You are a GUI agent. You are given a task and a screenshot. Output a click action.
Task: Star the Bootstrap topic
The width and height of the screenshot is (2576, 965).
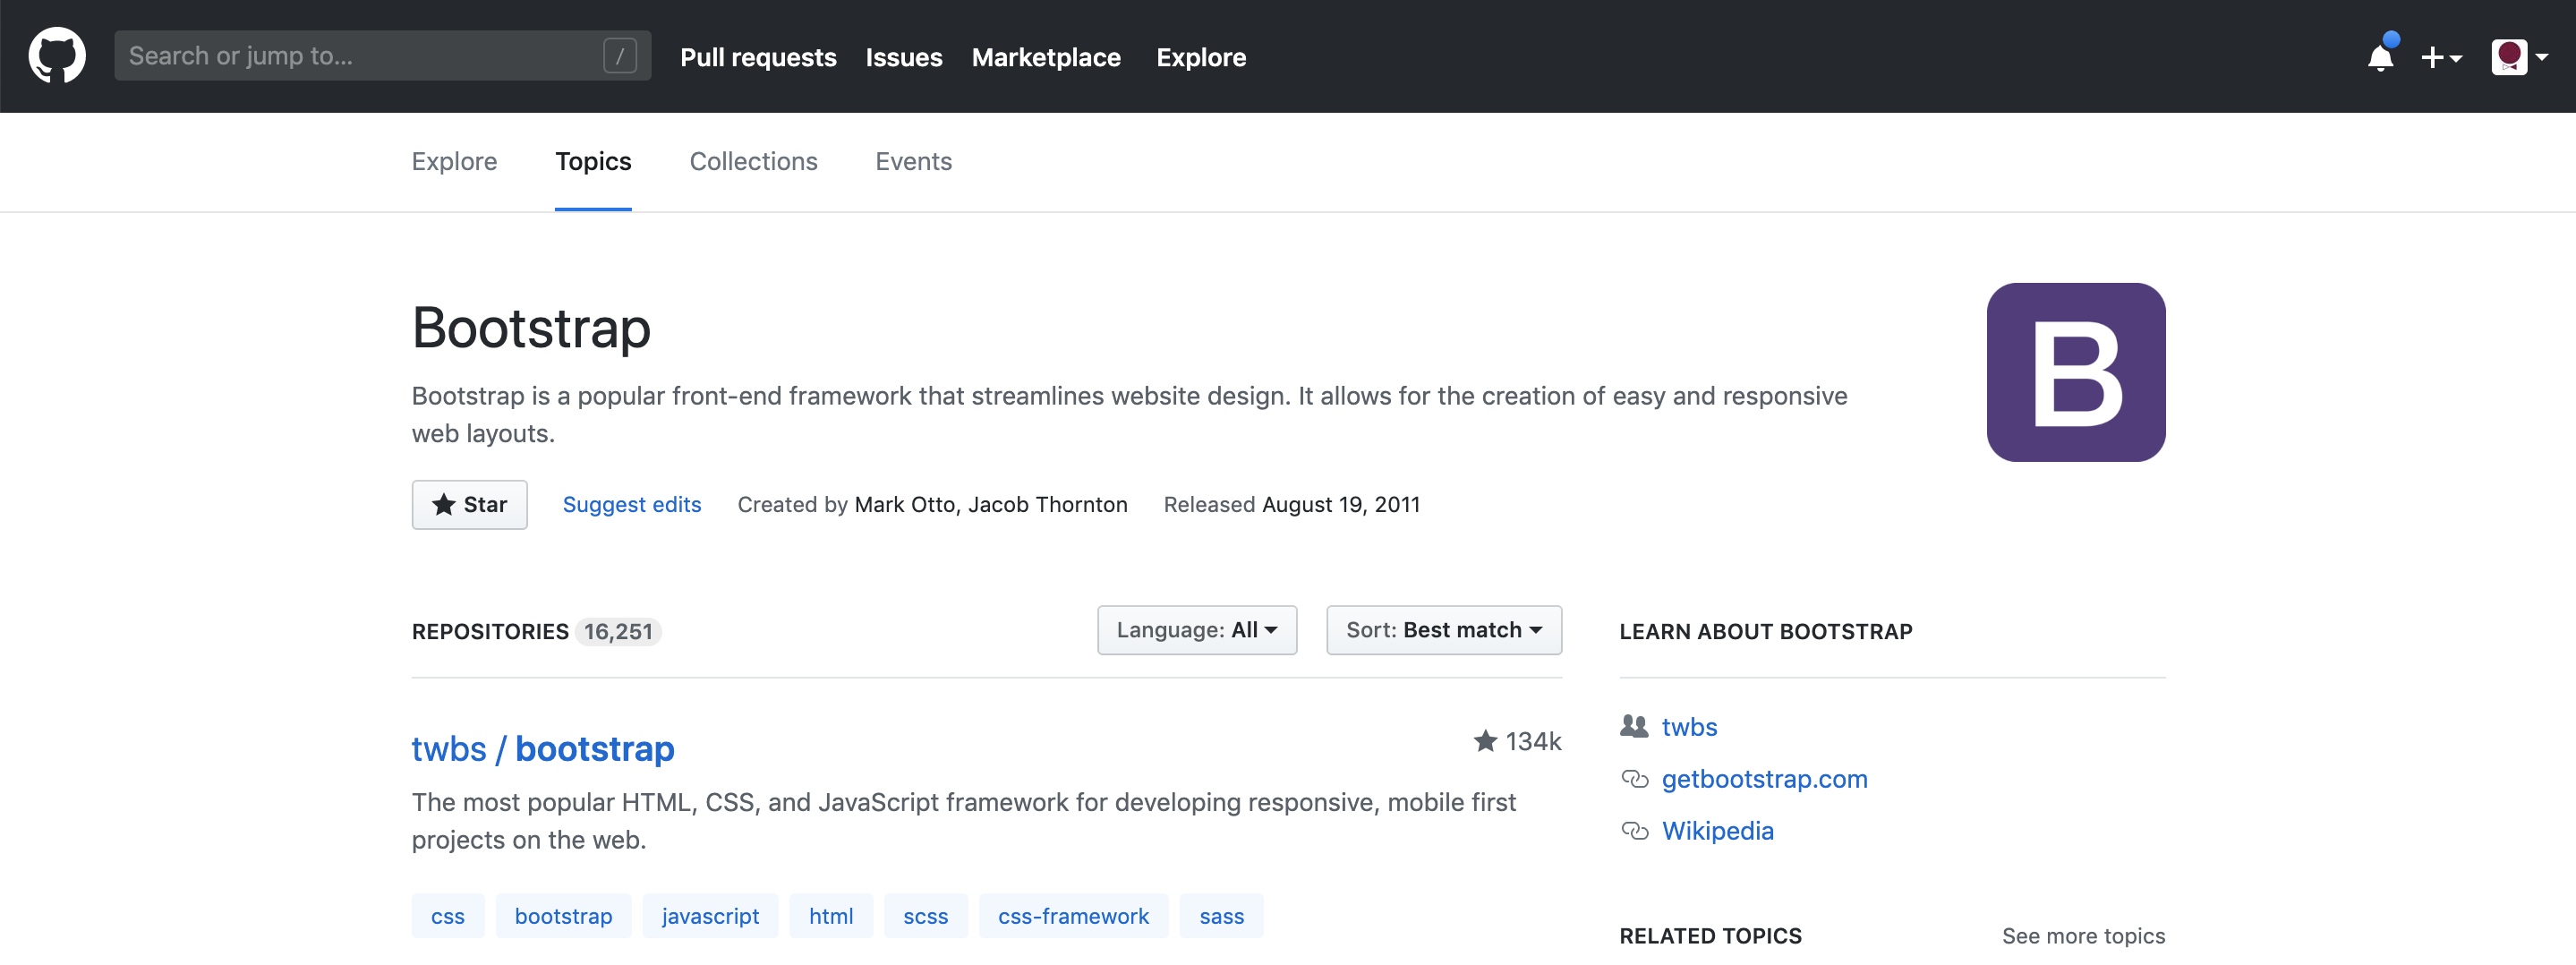click(x=469, y=505)
